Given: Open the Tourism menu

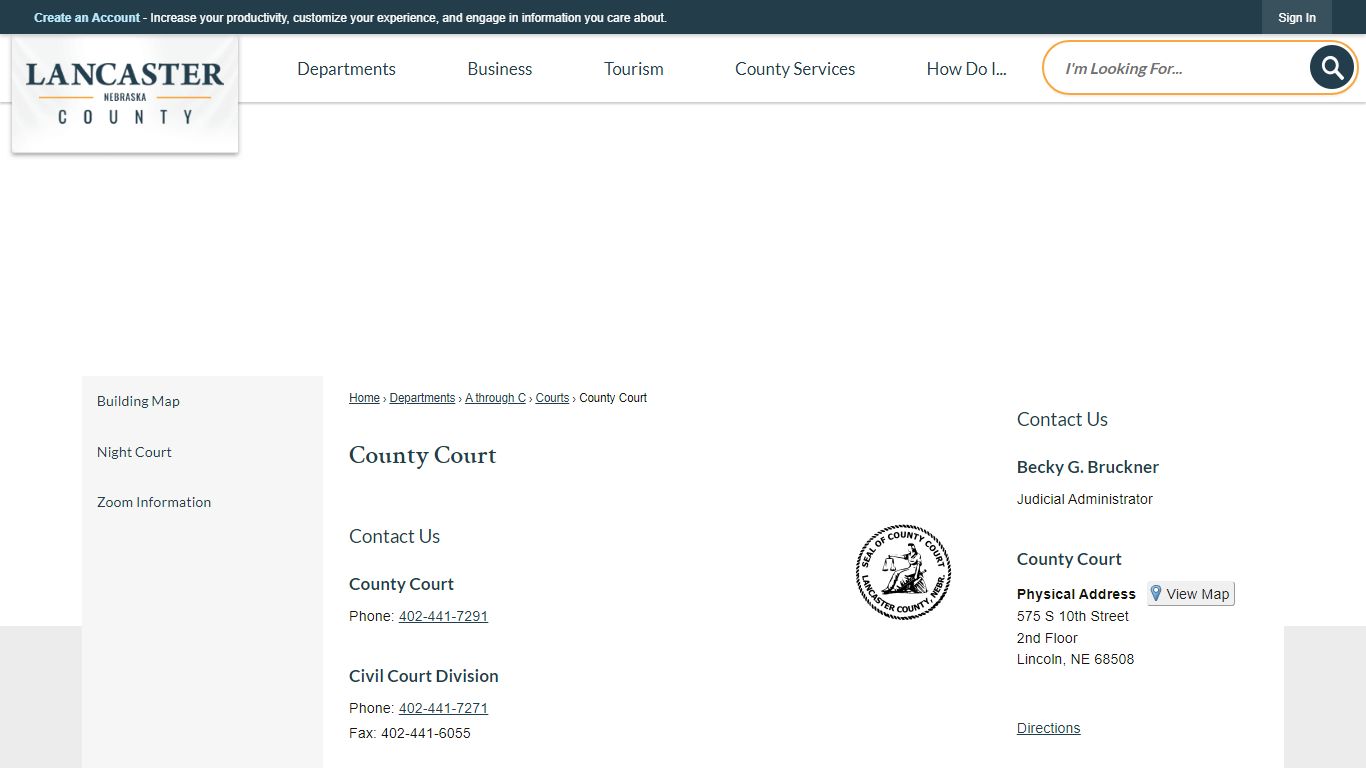Looking at the screenshot, I should 634,69.
